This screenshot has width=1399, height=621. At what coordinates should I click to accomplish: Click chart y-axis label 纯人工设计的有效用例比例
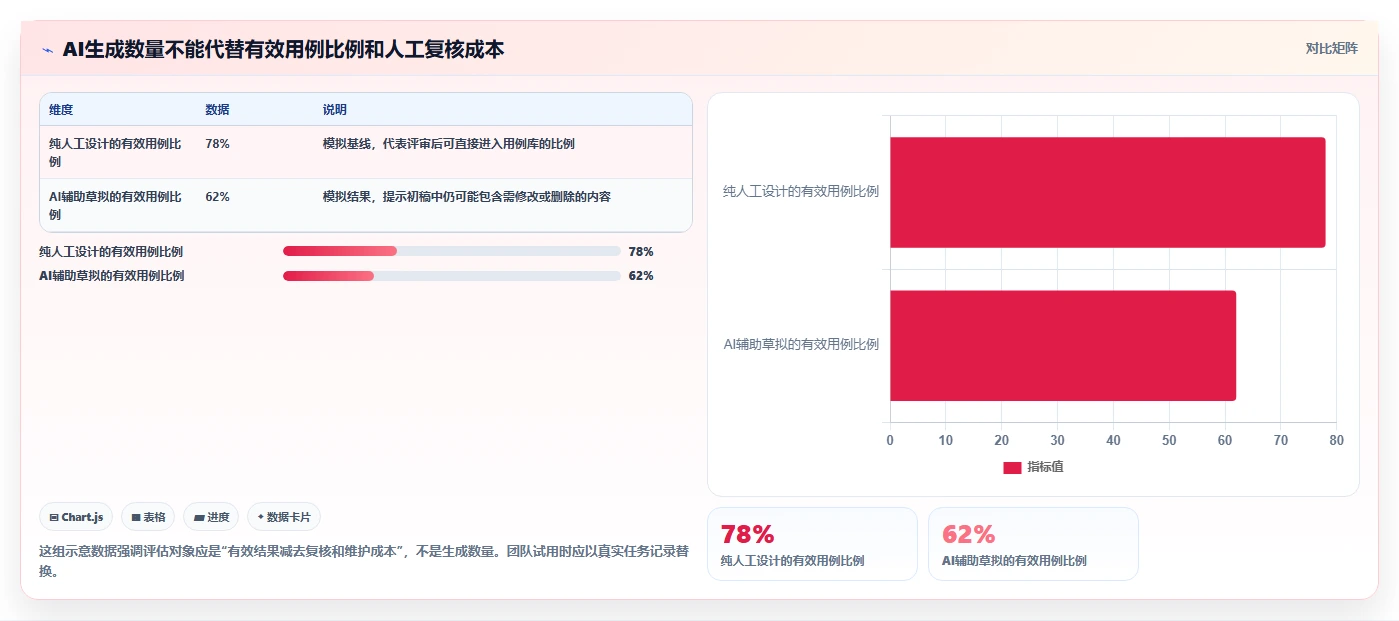(801, 191)
